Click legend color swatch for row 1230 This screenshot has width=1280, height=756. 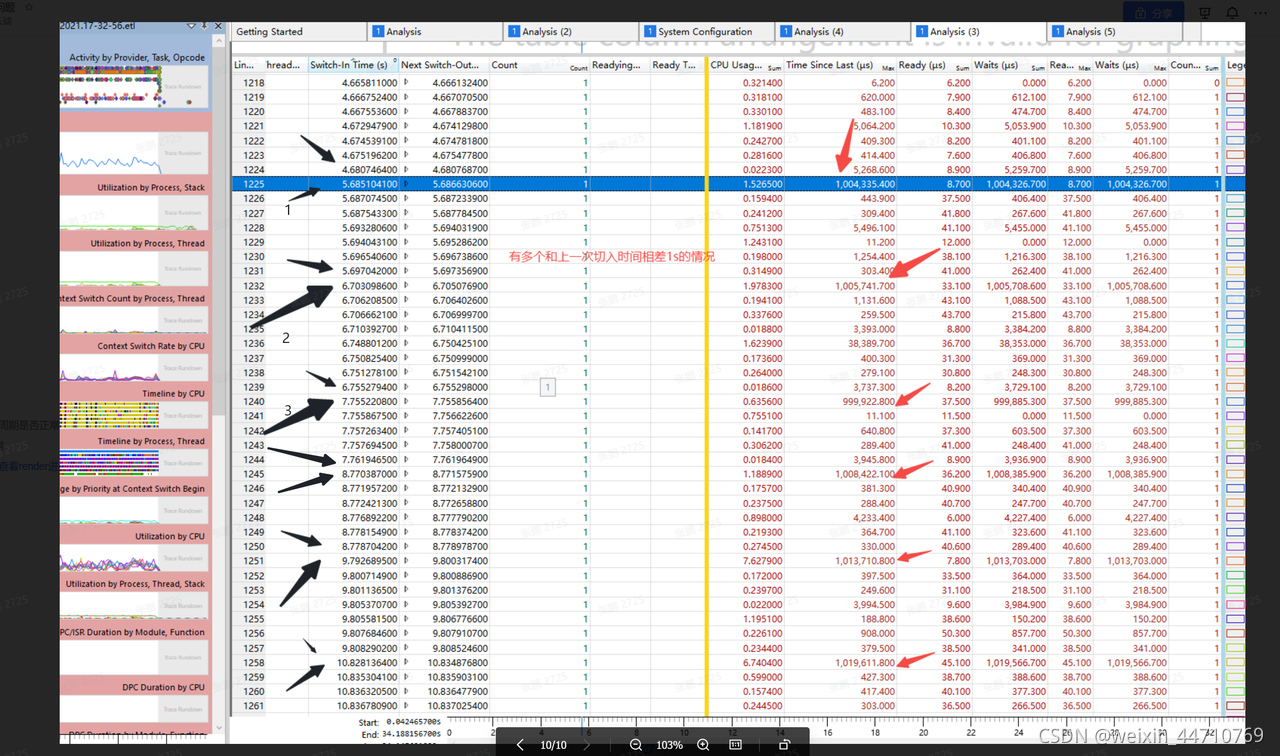pyautogui.click(x=1235, y=257)
